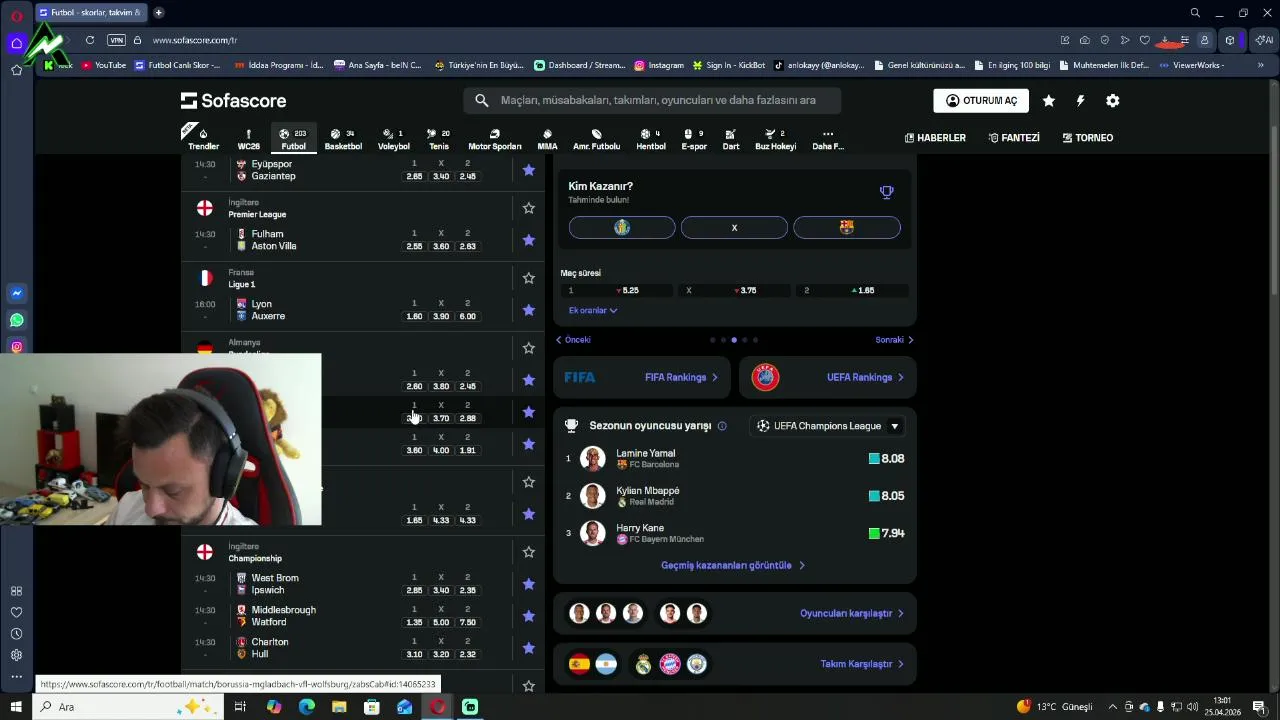Open the Amr. Futbolu section
The image size is (1280, 720).
[596, 139]
